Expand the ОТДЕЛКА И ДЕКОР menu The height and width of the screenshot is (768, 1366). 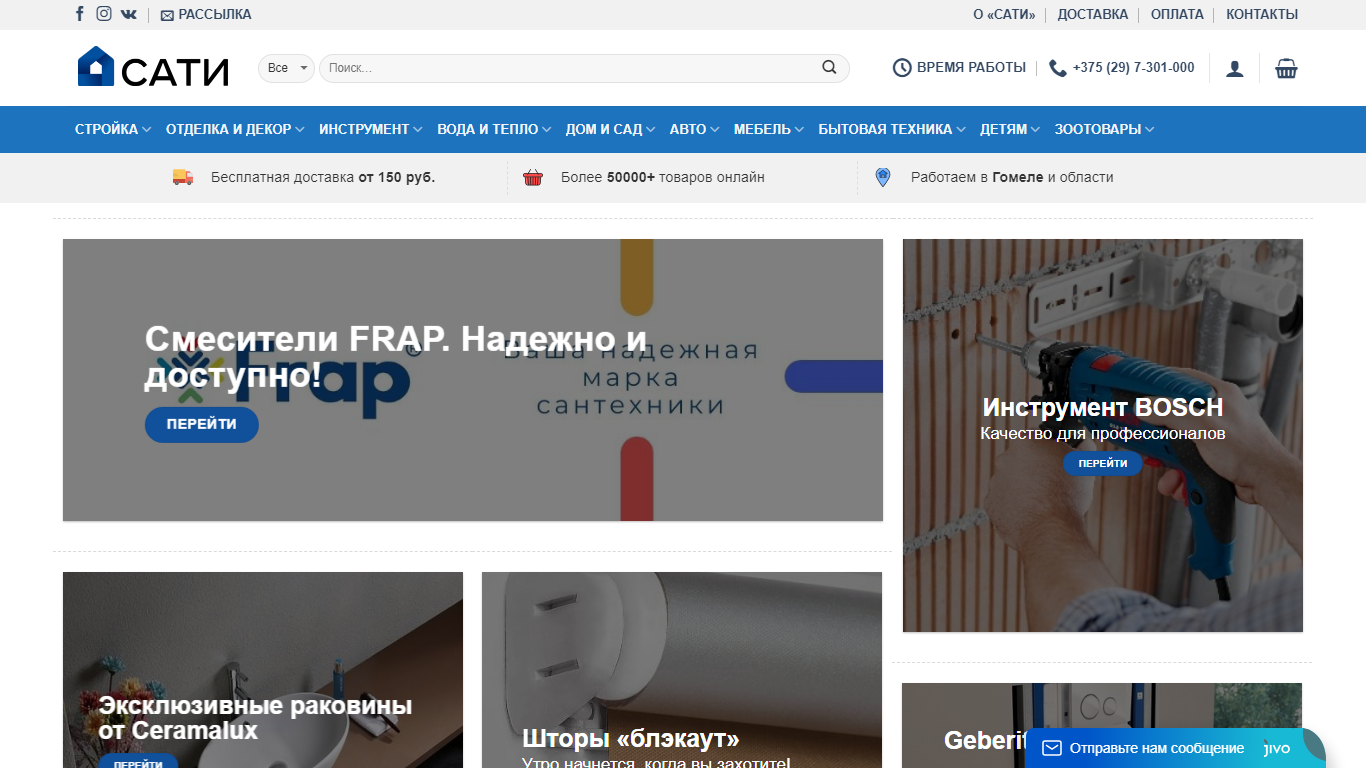(x=235, y=129)
